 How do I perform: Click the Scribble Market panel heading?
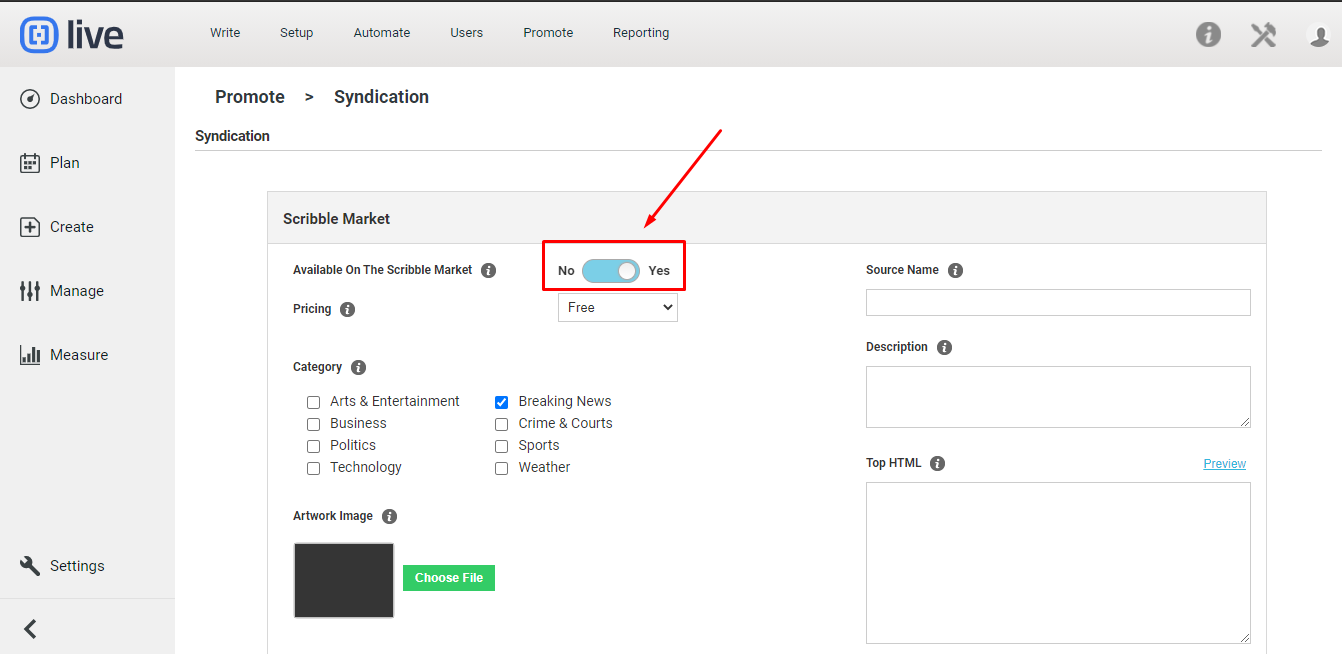pyautogui.click(x=337, y=219)
